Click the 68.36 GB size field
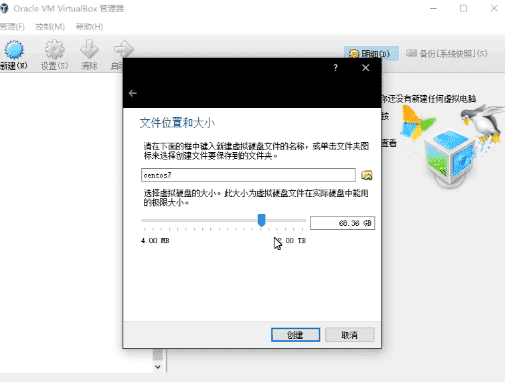Screen dimensions: 505x382 pyautogui.click(x=342, y=223)
